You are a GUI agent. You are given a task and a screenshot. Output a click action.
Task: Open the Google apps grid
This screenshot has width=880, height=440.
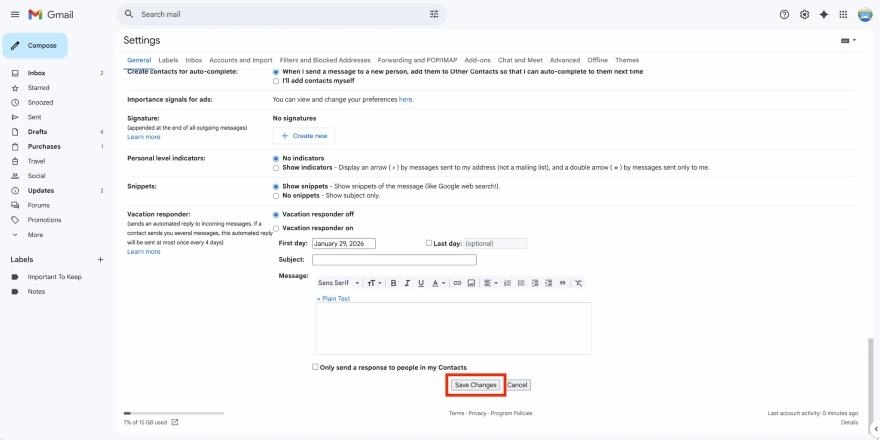tap(843, 15)
